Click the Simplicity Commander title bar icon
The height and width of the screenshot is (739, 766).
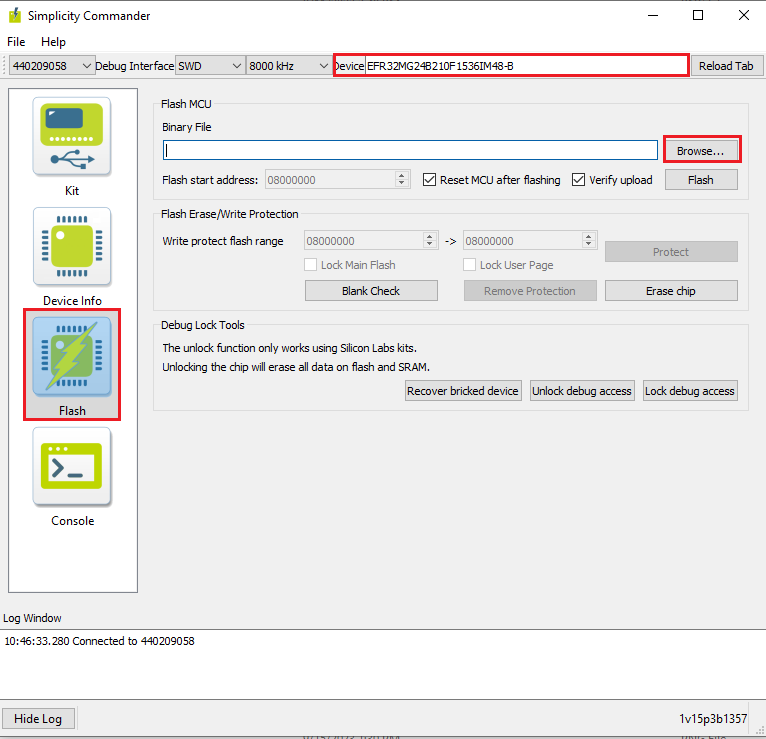14,15
